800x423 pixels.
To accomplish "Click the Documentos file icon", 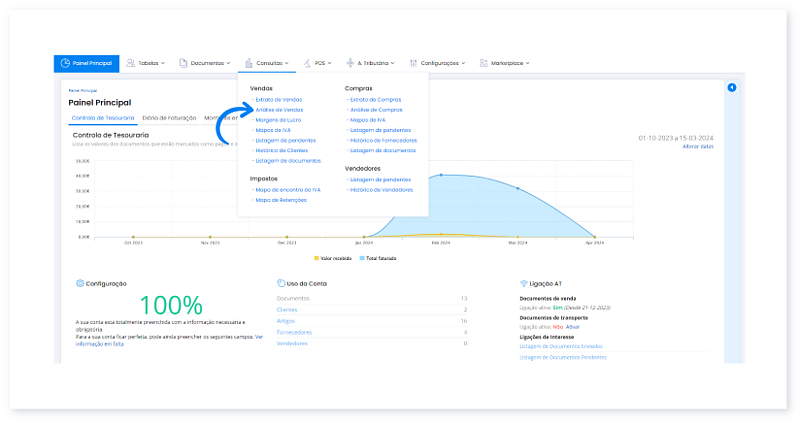I will point(183,63).
